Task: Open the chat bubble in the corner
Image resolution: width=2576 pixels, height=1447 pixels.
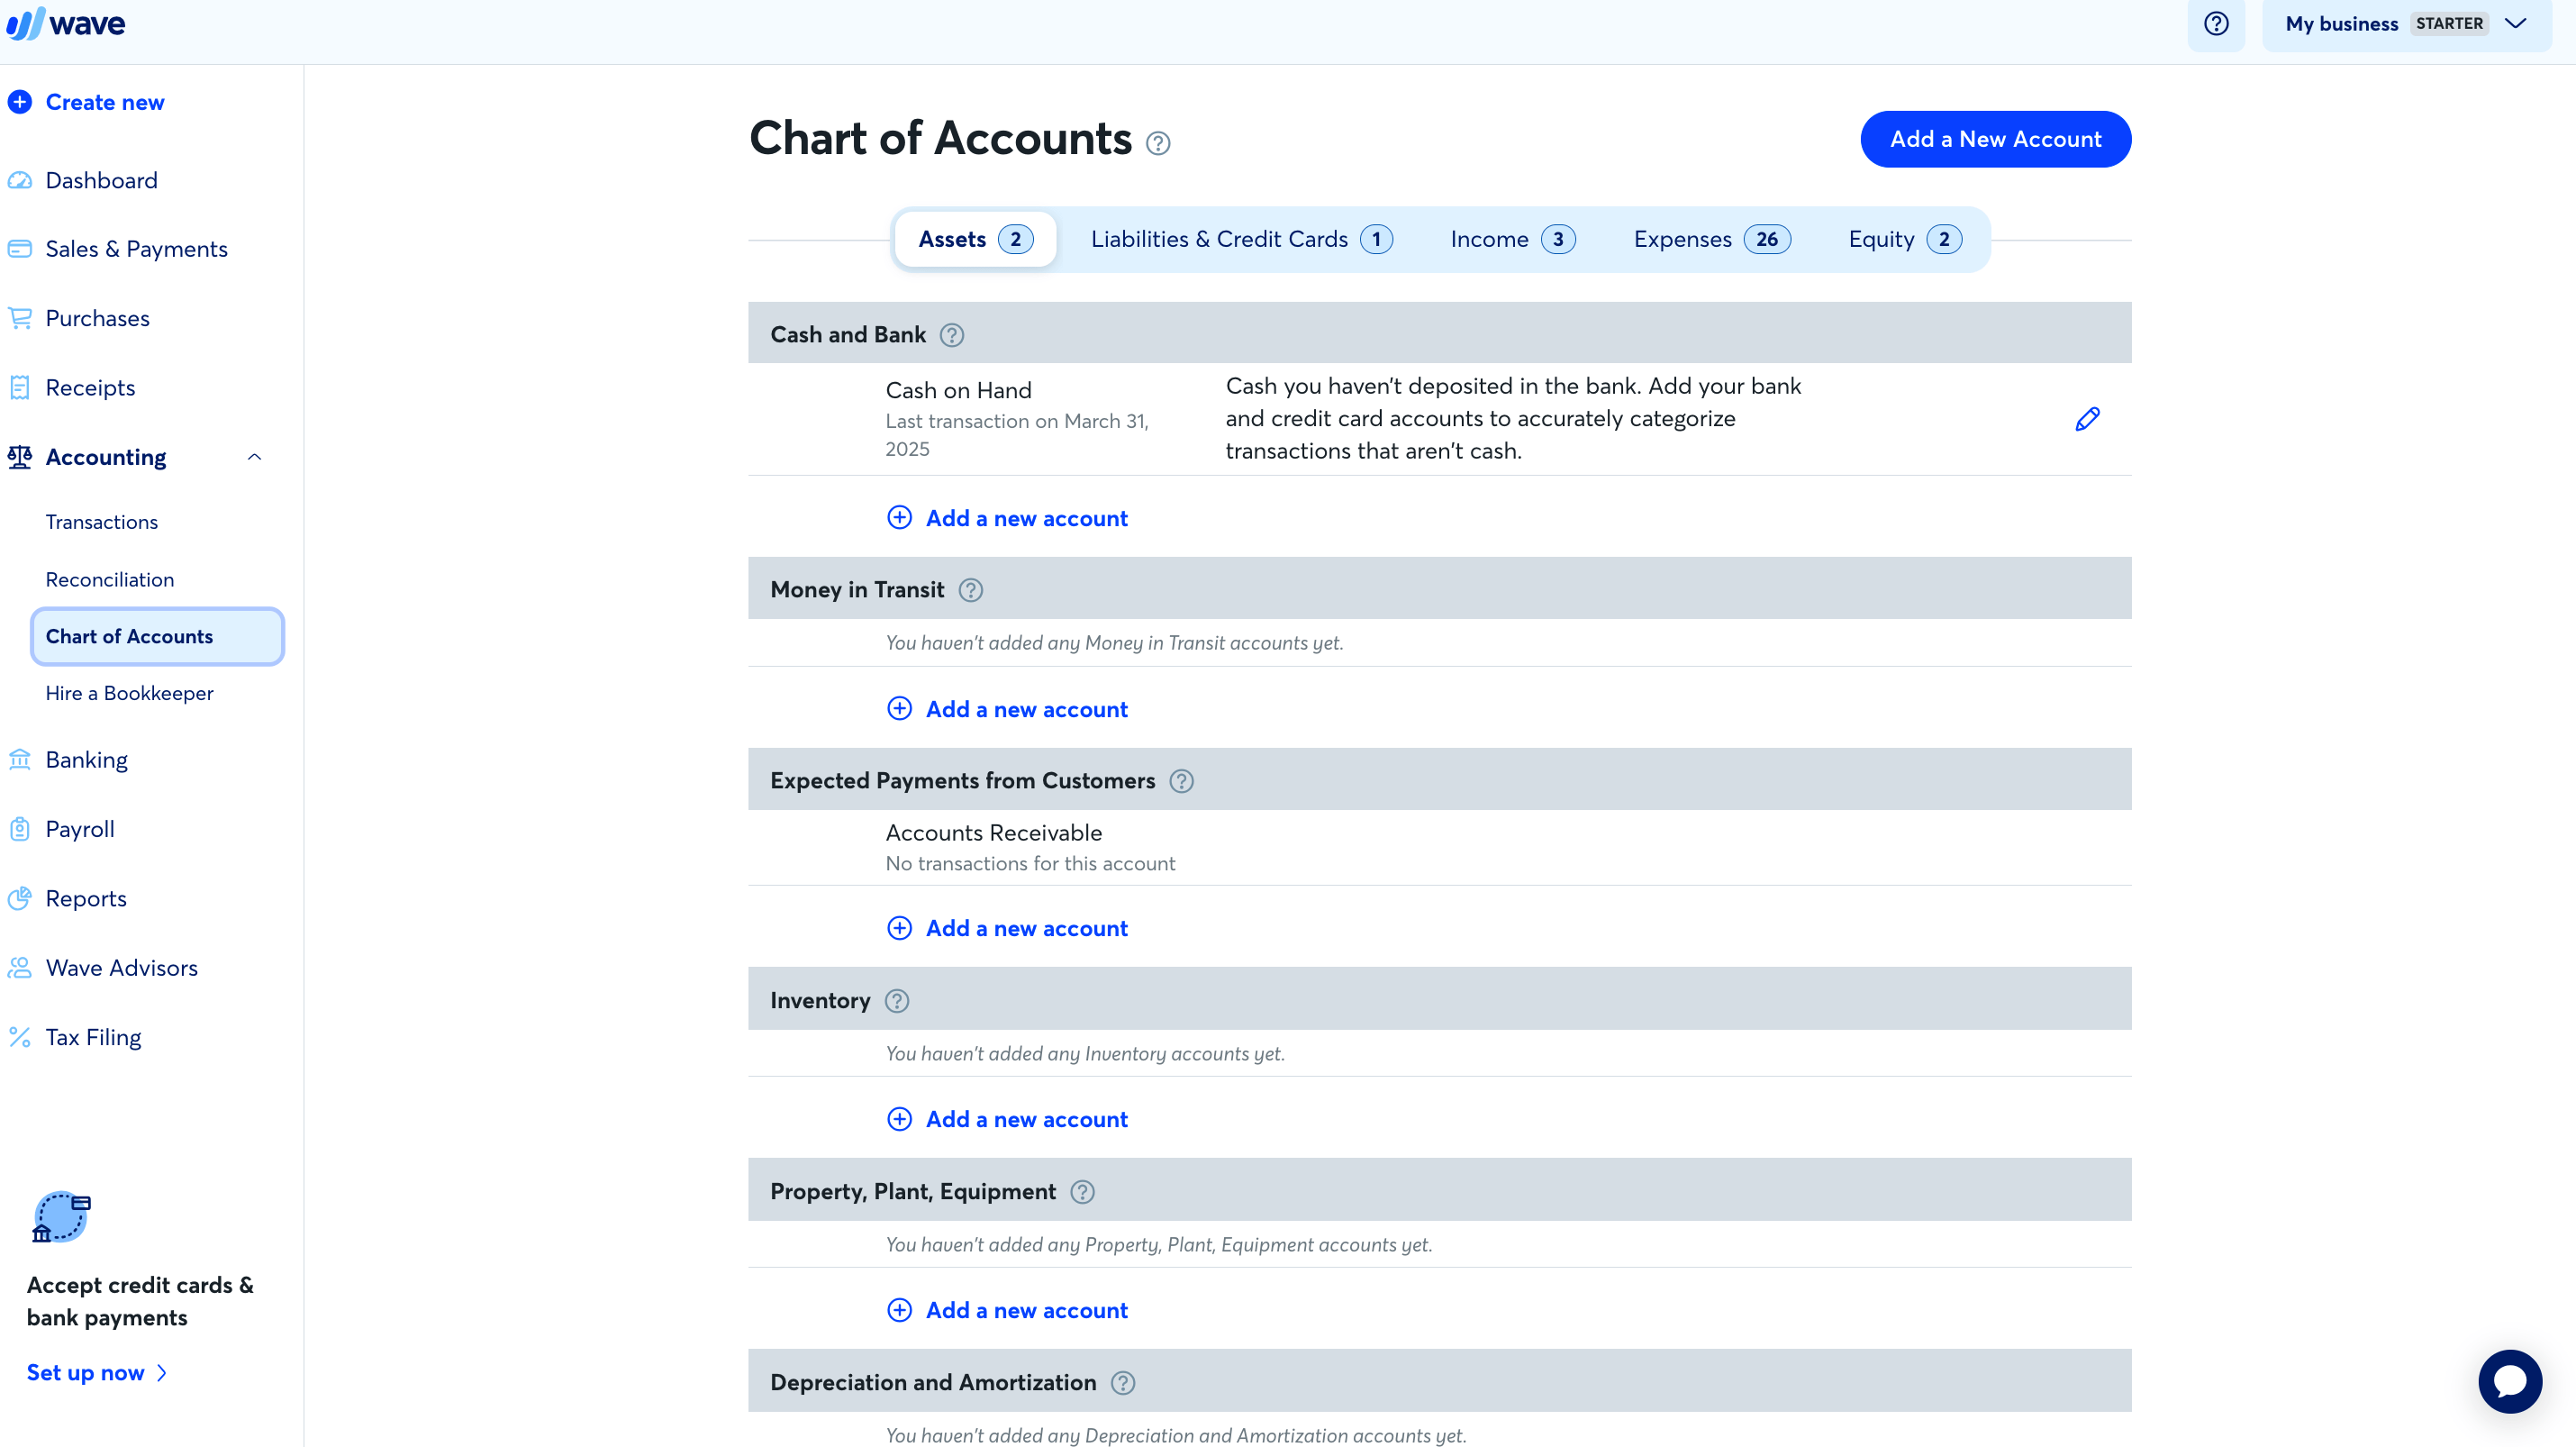Action: pyautogui.click(x=2510, y=1380)
